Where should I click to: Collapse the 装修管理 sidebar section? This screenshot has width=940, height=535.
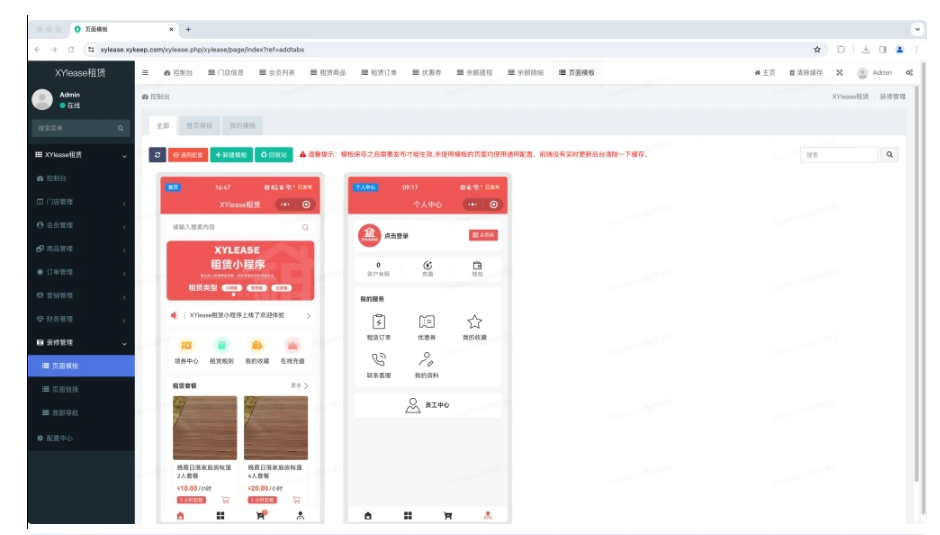point(81,342)
